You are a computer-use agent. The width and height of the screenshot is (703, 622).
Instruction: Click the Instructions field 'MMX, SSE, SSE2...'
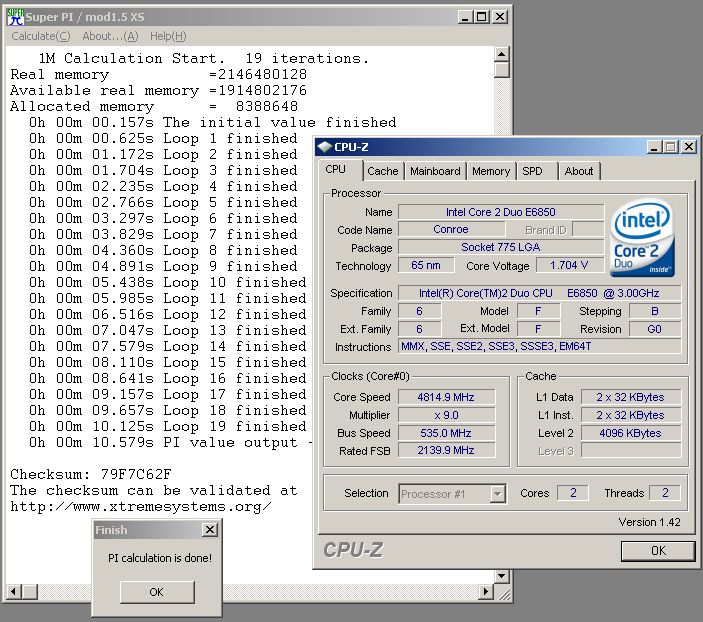(x=539, y=347)
